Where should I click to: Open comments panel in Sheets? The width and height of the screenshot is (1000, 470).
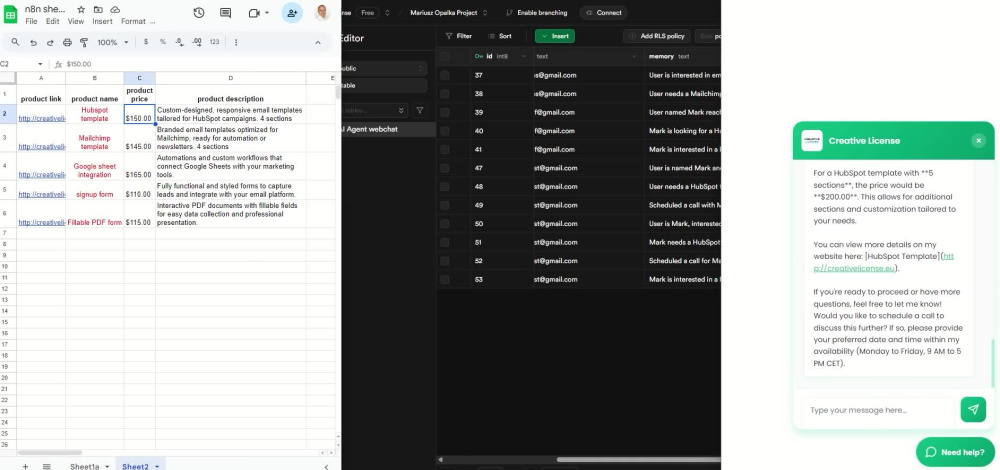[225, 13]
